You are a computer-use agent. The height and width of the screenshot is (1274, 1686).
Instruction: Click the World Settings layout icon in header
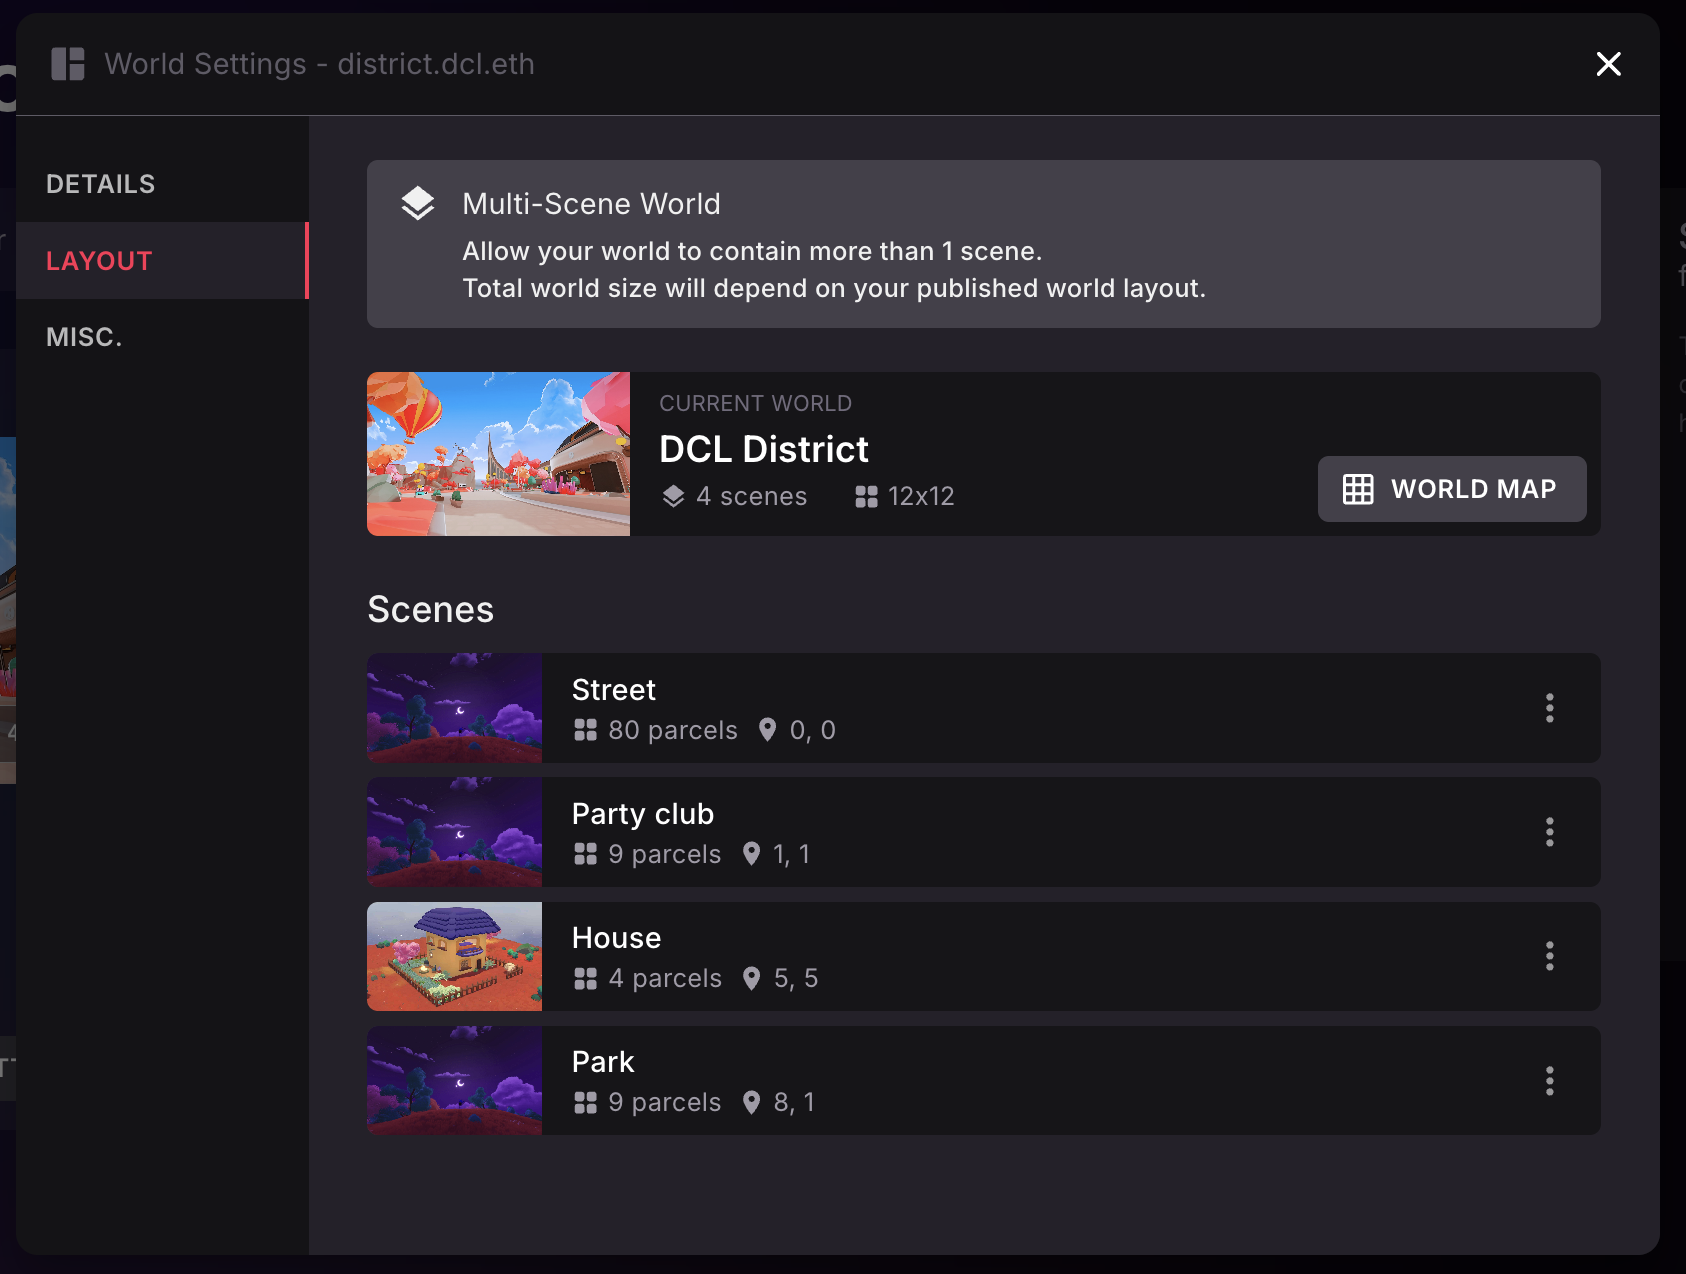68,64
